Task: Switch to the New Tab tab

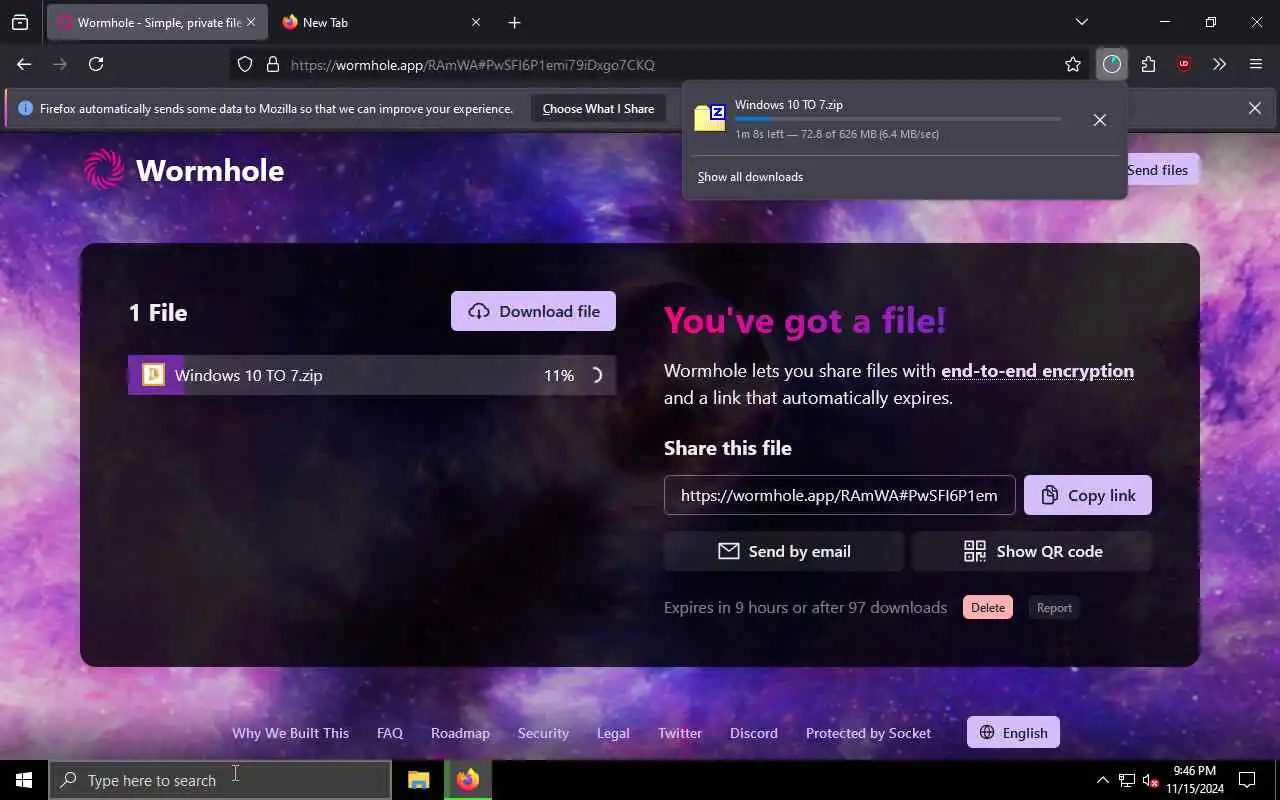Action: (381, 22)
